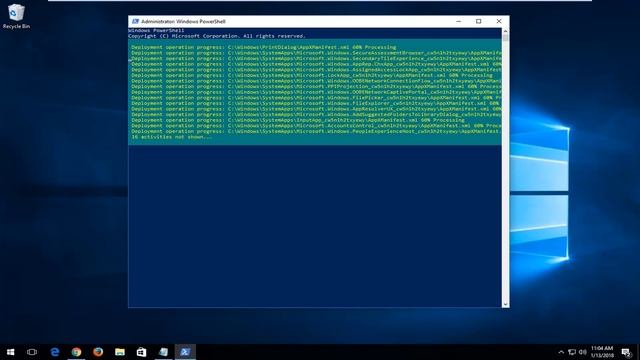Click the InputApp progress line
Viewport: 640px width, 360px height.
(x=298, y=120)
